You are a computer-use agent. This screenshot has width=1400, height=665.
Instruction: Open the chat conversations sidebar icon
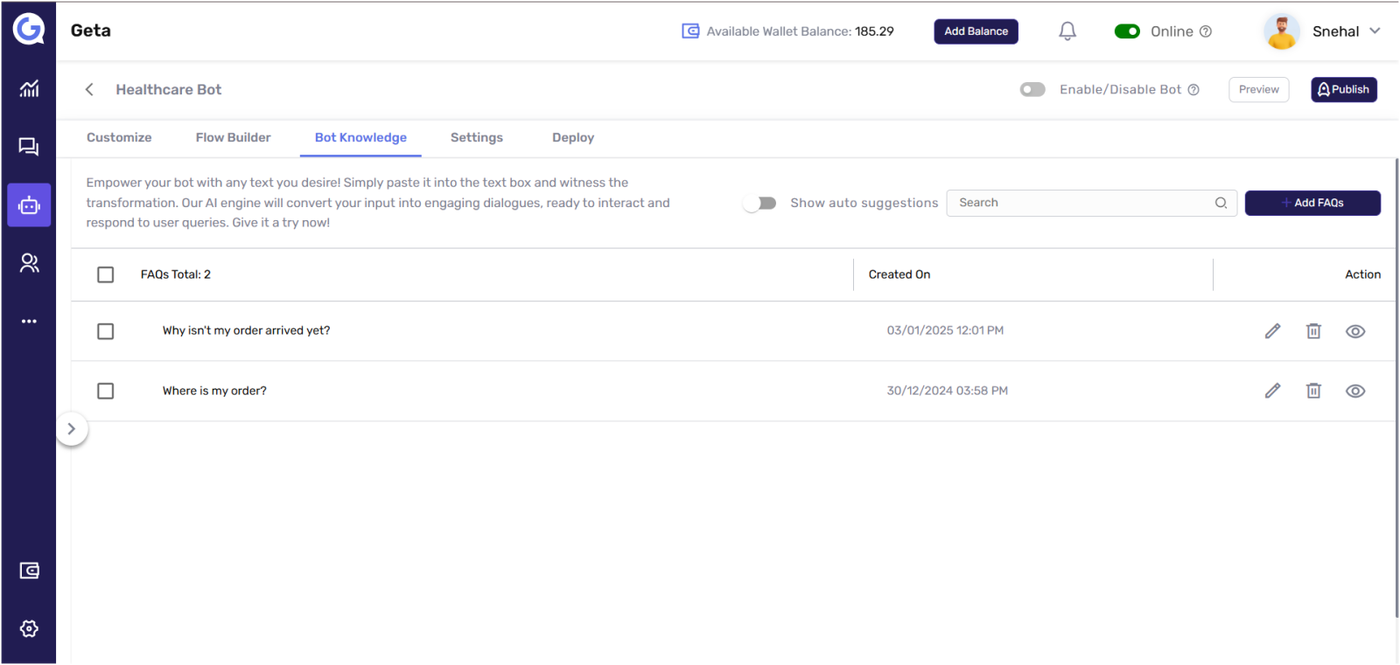click(29, 147)
